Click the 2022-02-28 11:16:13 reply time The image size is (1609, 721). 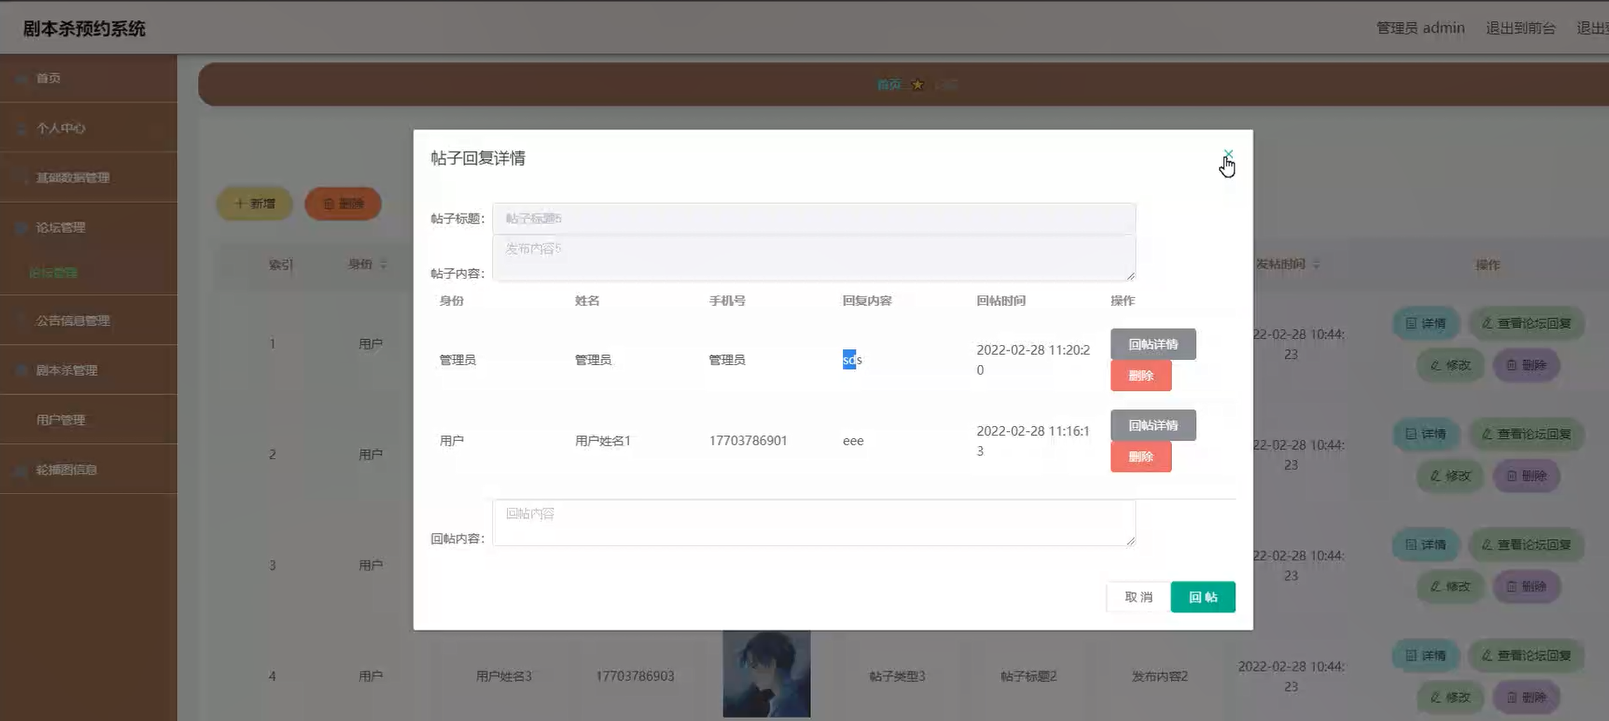tap(1033, 441)
